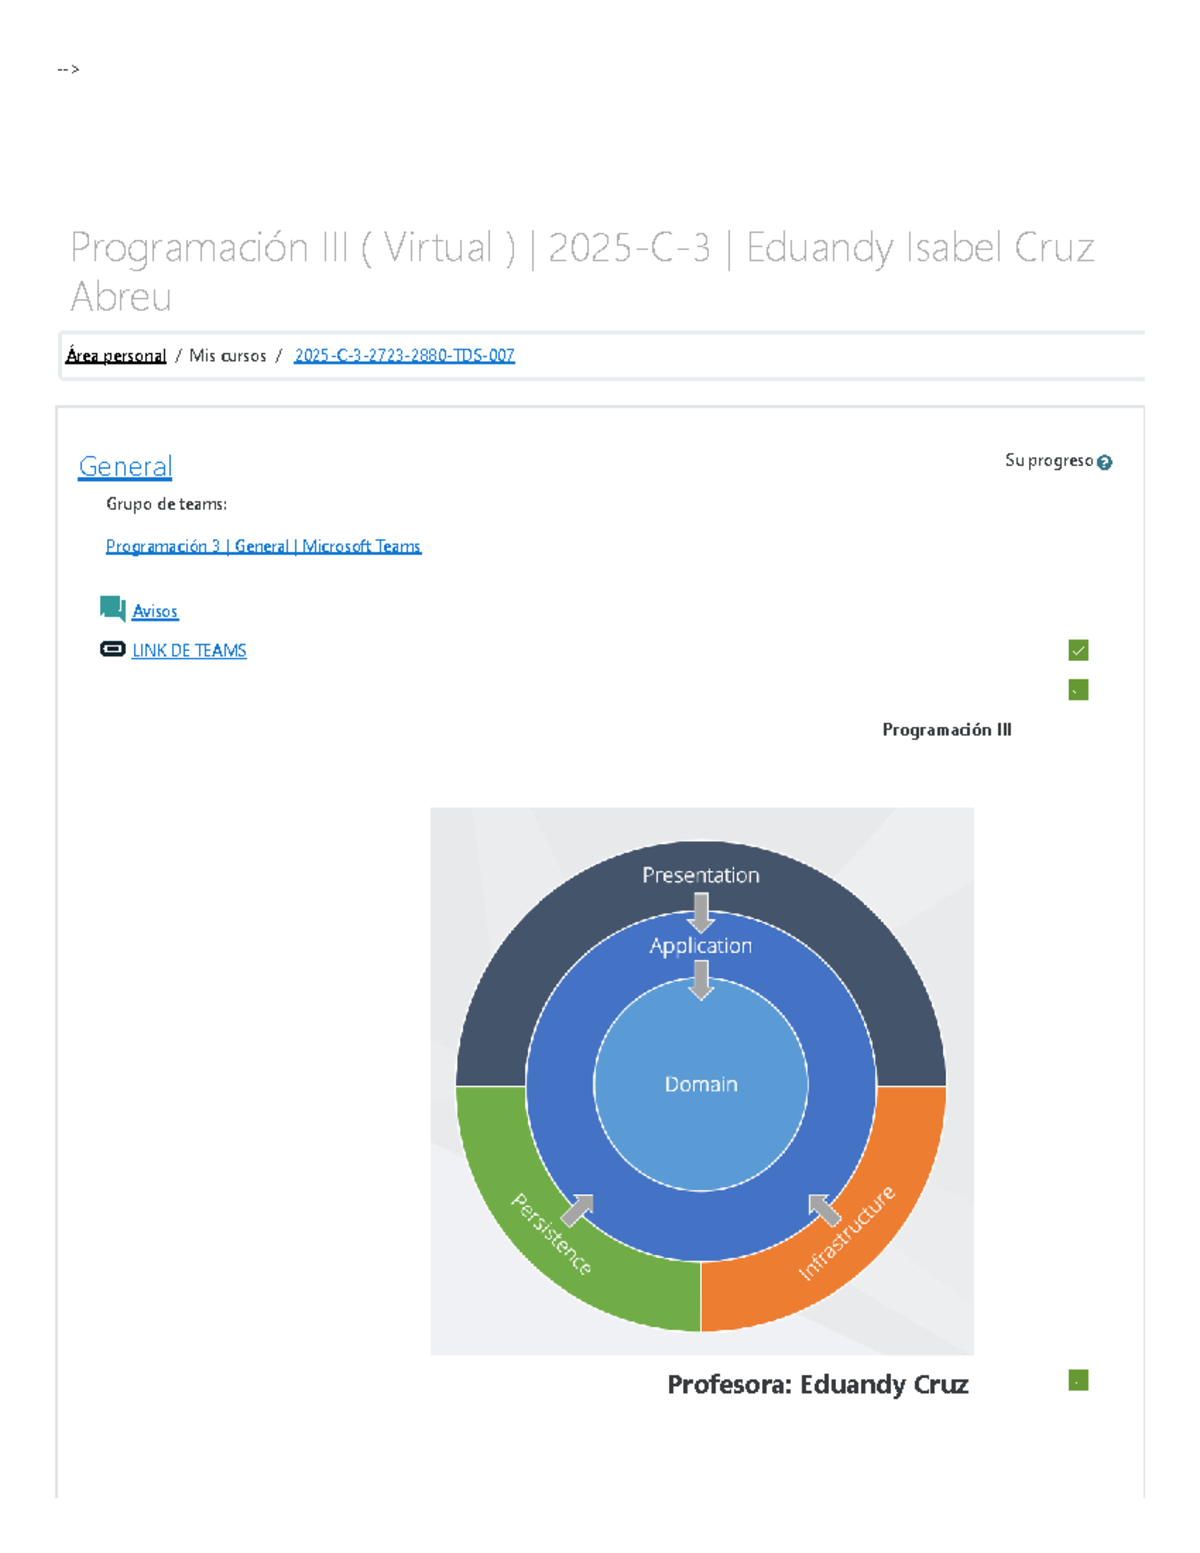Click 'Mis cursos' breadcrumb text
This screenshot has height=1553, width=1200.
pos(228,356)
